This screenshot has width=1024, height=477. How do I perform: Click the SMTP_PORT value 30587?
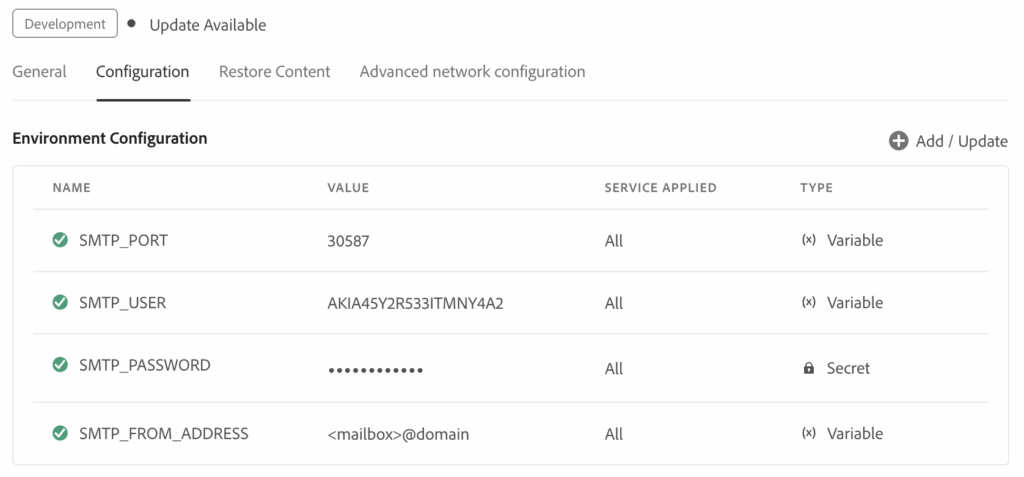[347, 241]
